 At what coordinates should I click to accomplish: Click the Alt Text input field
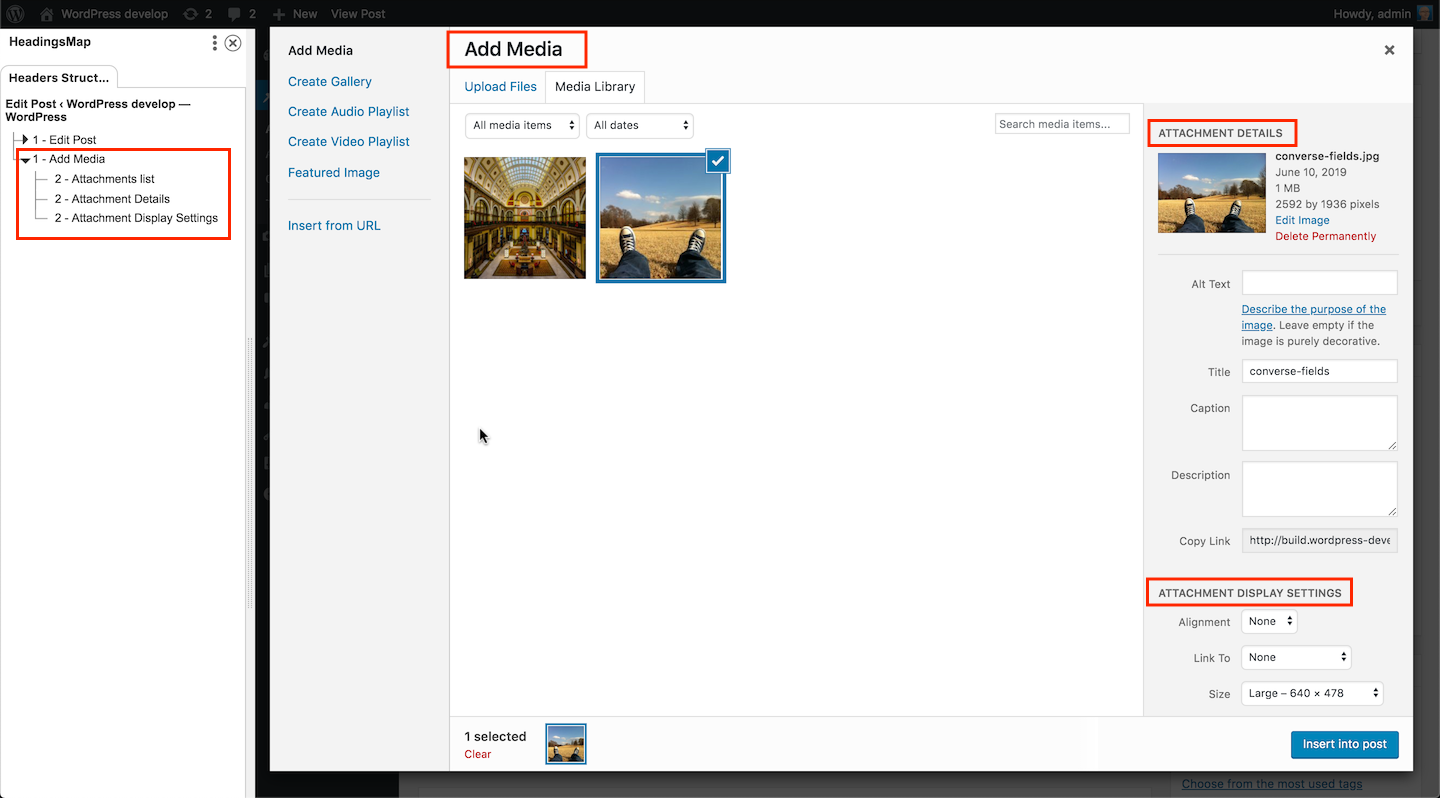[1319, 282]
